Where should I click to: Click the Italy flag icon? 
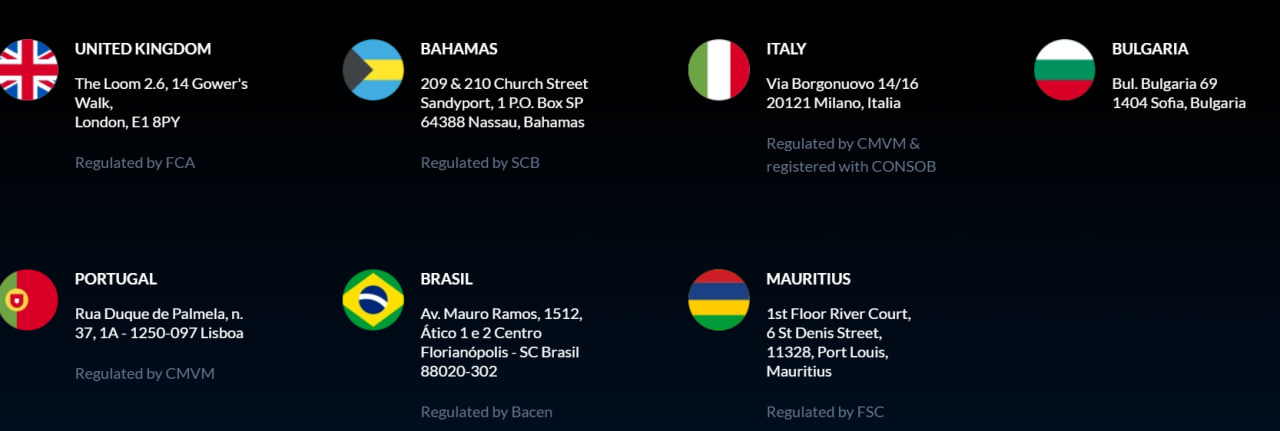coord(719,70)
